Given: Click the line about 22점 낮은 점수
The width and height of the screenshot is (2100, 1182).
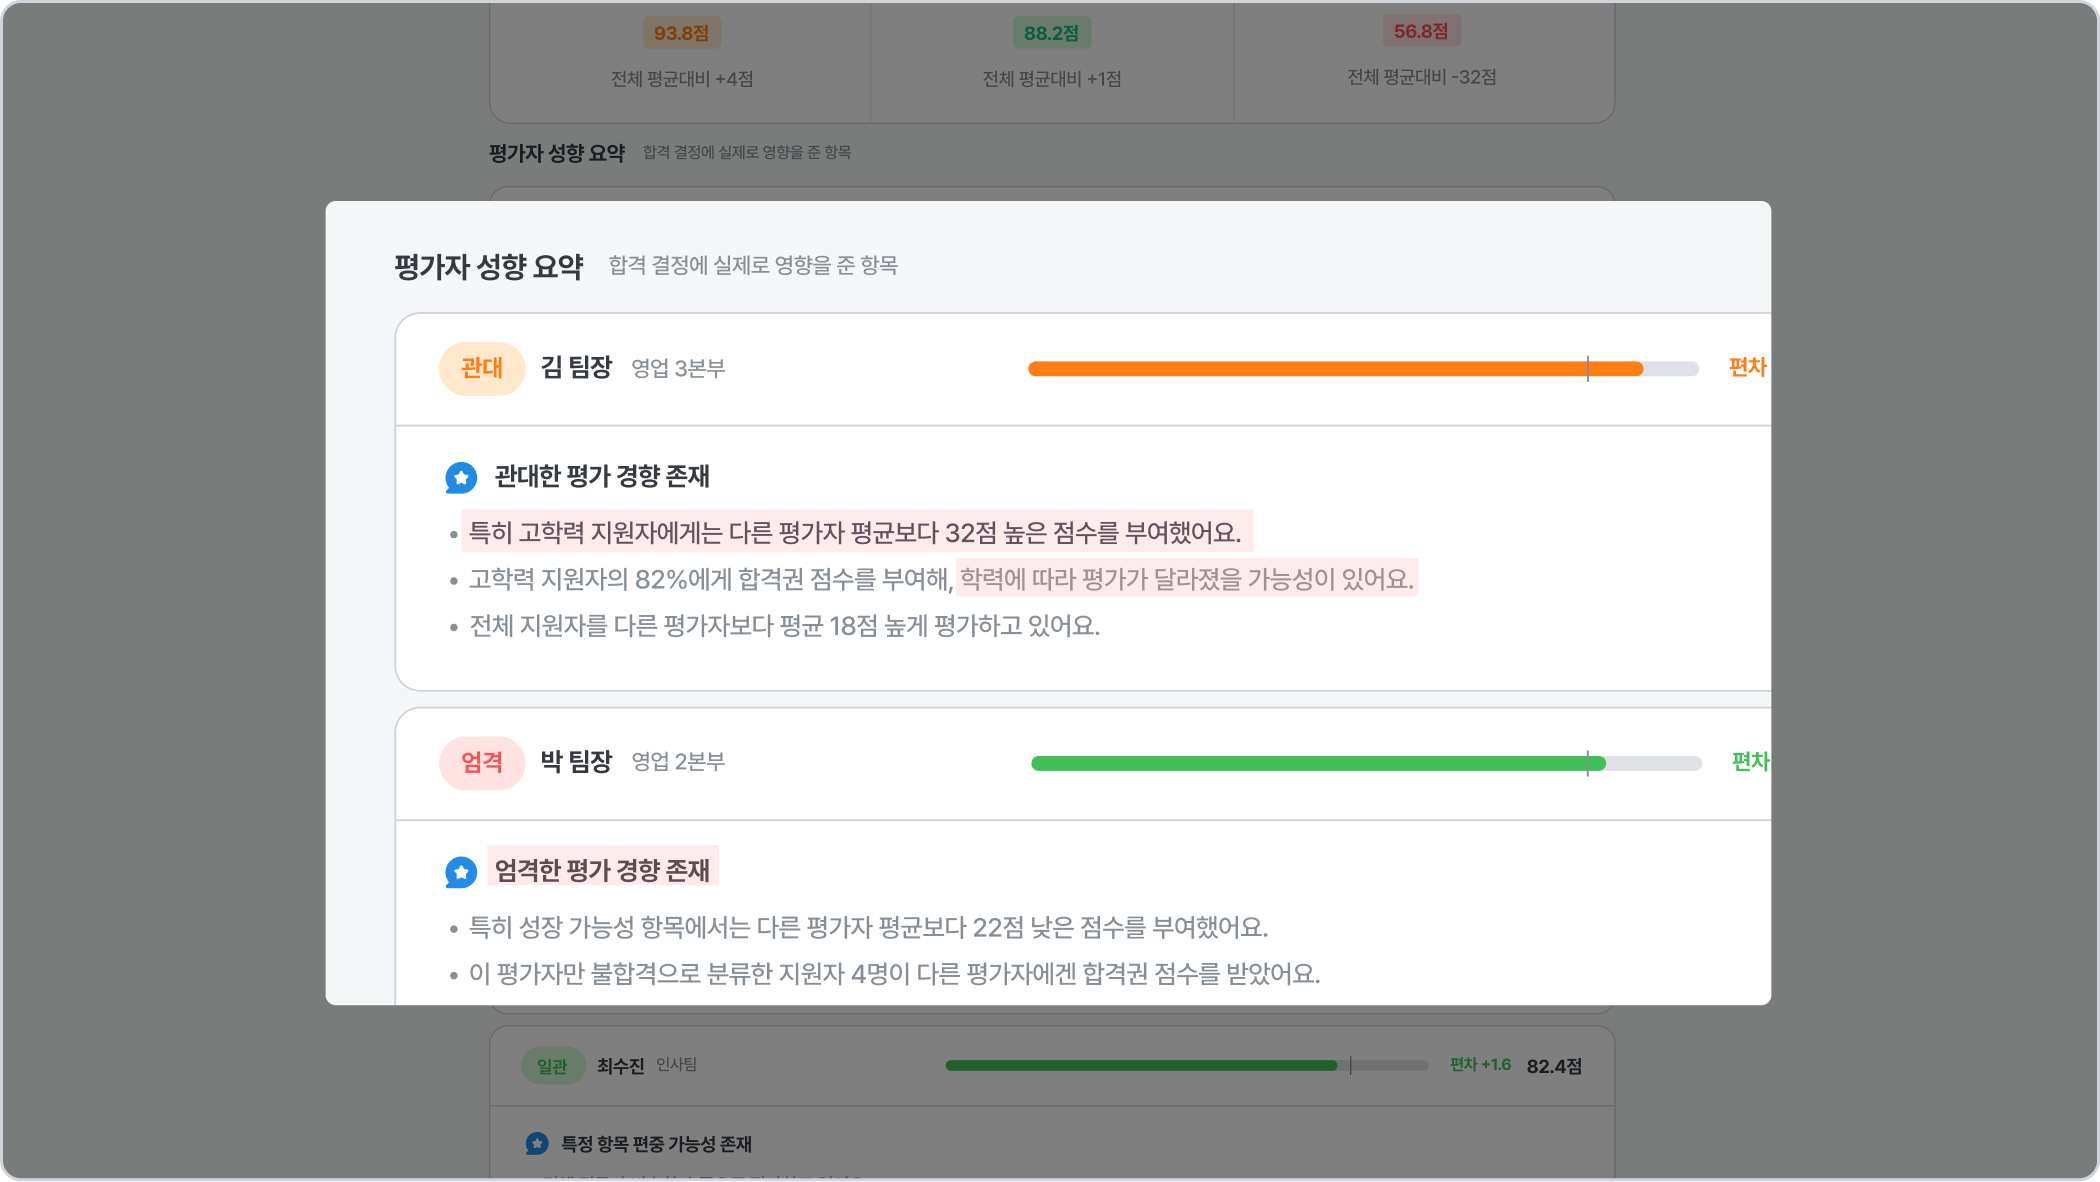Looking at the screenshot, I should pyautogui.click(x=868, y=928).
